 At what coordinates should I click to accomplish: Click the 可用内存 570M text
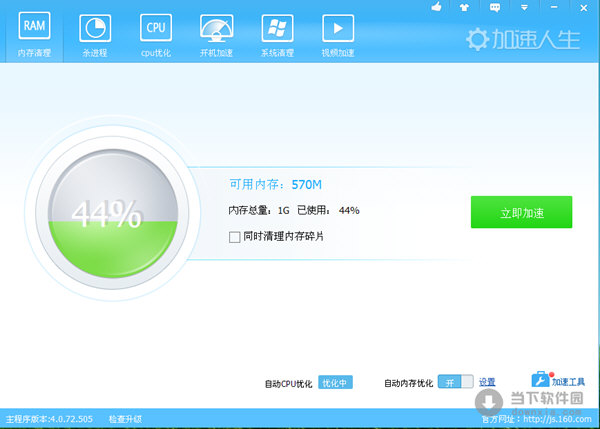[276, 184]
